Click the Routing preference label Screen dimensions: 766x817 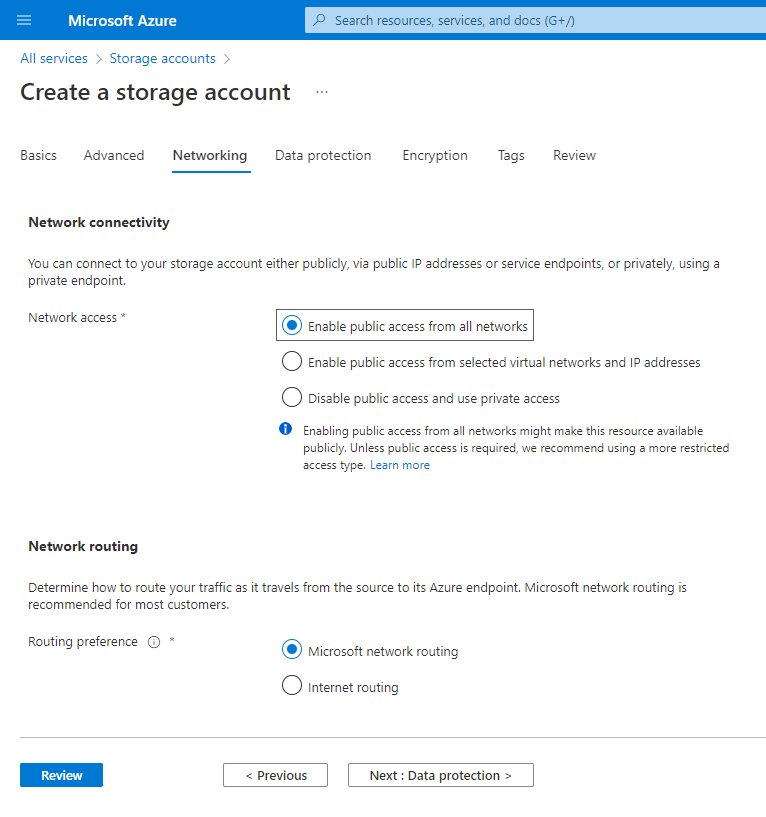point(83,641)
